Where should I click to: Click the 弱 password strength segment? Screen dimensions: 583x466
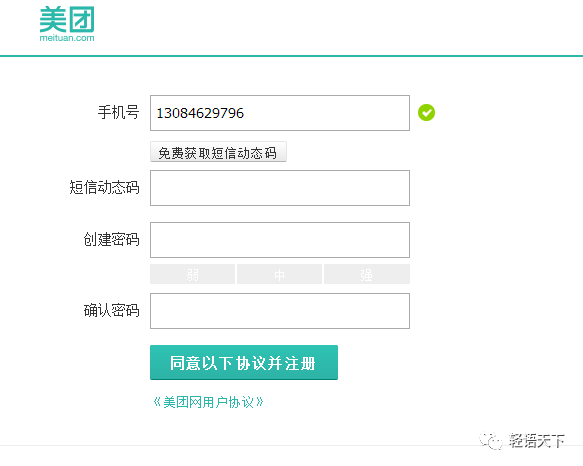coord(192,274)
